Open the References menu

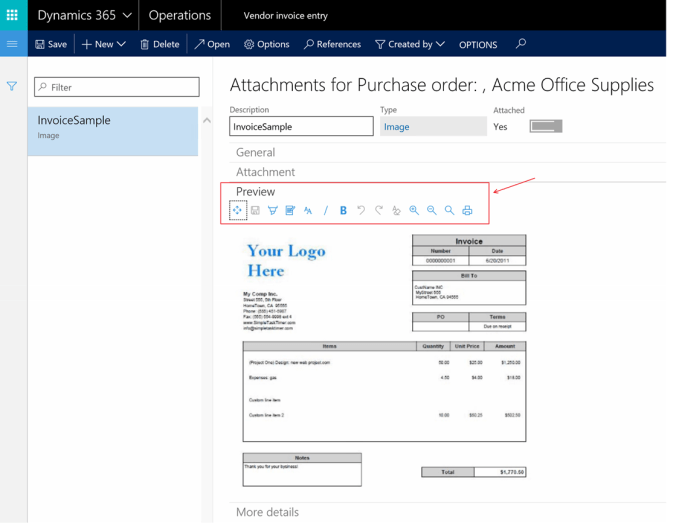[x=332, y=44]
